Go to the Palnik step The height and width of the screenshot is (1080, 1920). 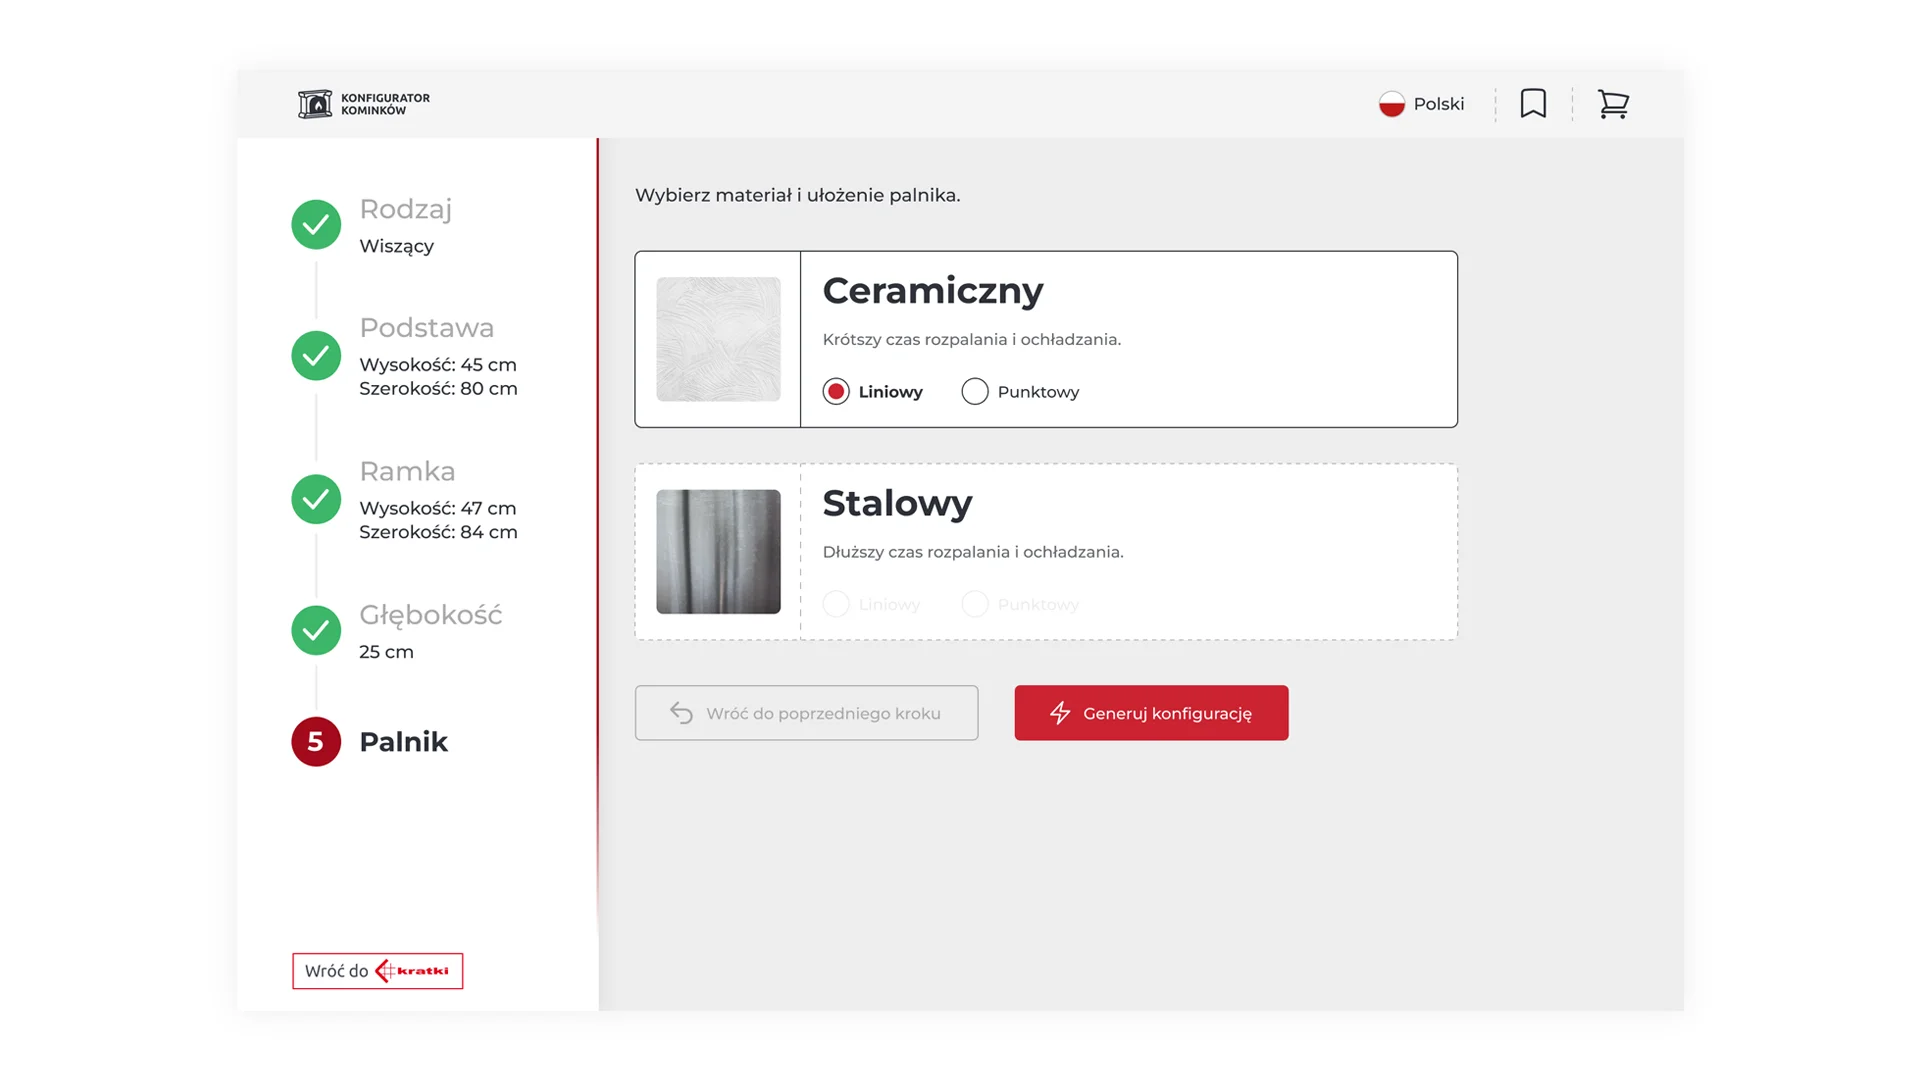[403, 742]
